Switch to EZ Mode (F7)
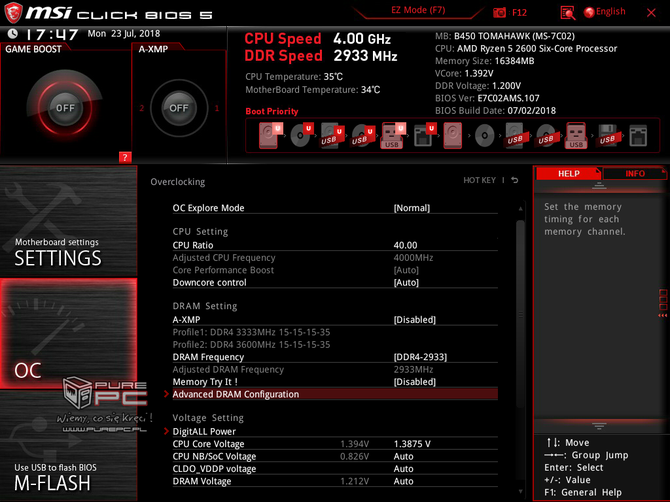Viewport: 670px width, 502px height. 418,10
